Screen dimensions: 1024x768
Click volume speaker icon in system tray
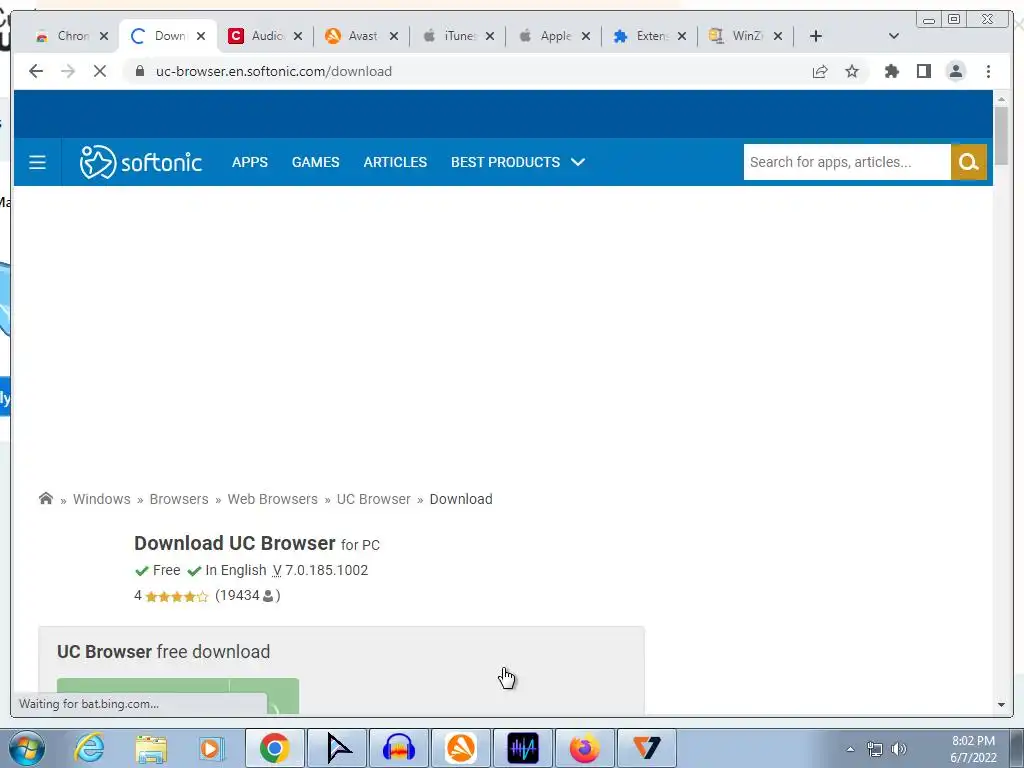click(899, 749)
